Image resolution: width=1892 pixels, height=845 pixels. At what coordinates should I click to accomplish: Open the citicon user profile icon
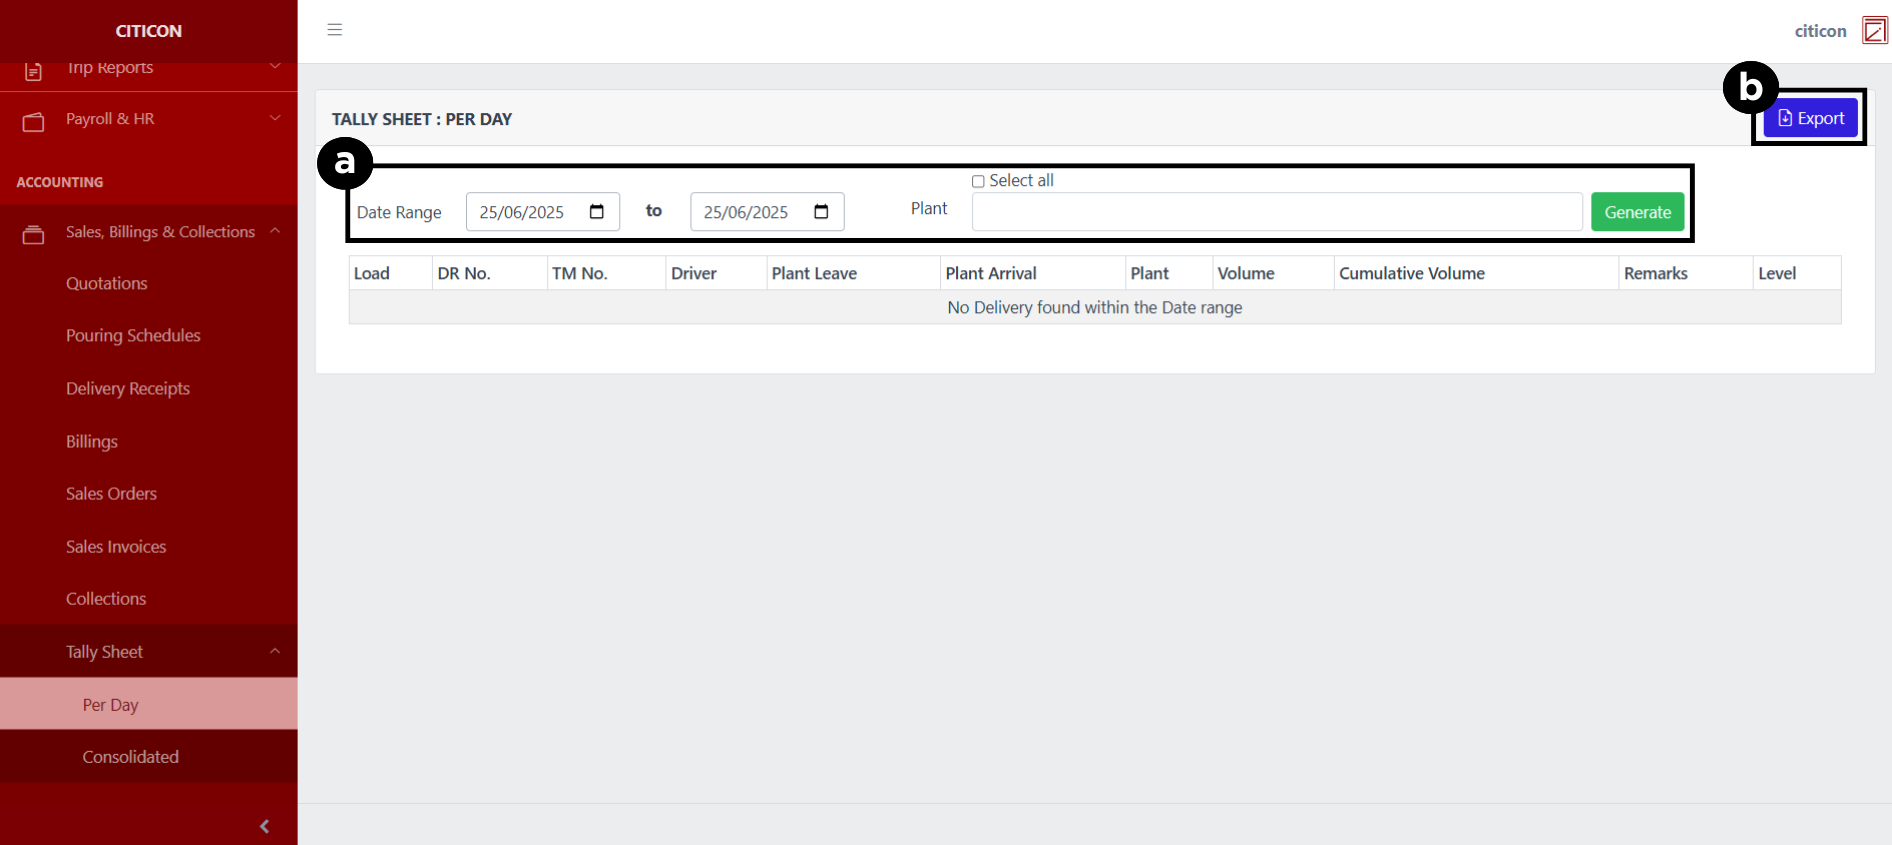1874,31
